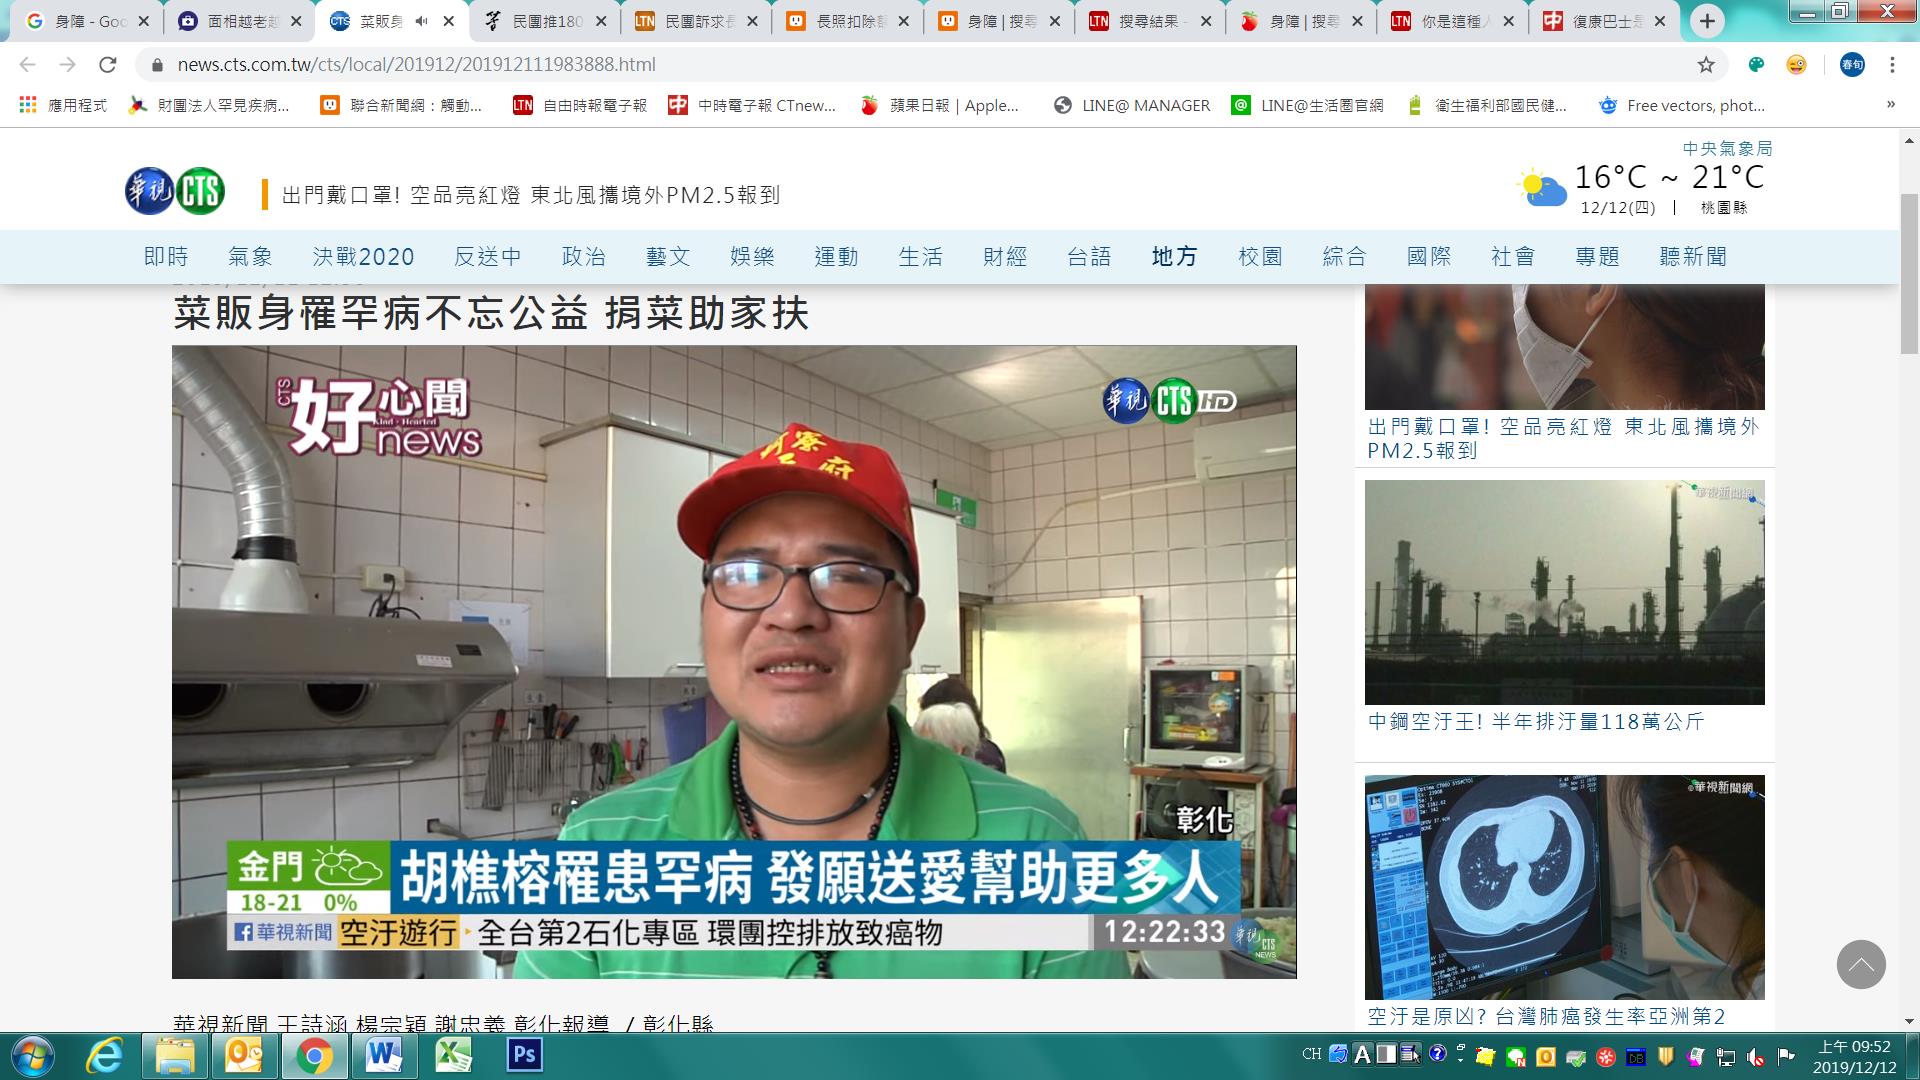Open the Chrome three-dot menu
The height and width of the screenshot is (1080, 1920).
click(1892, 65)
